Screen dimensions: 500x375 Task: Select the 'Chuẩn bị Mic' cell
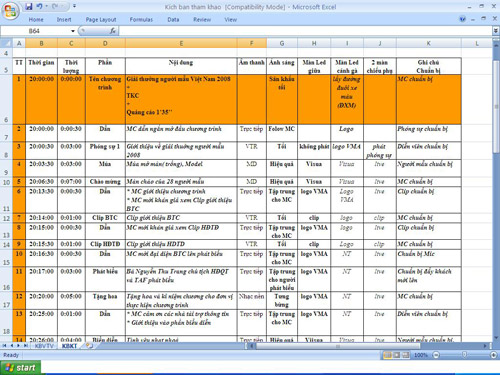[x=429, y=258]
